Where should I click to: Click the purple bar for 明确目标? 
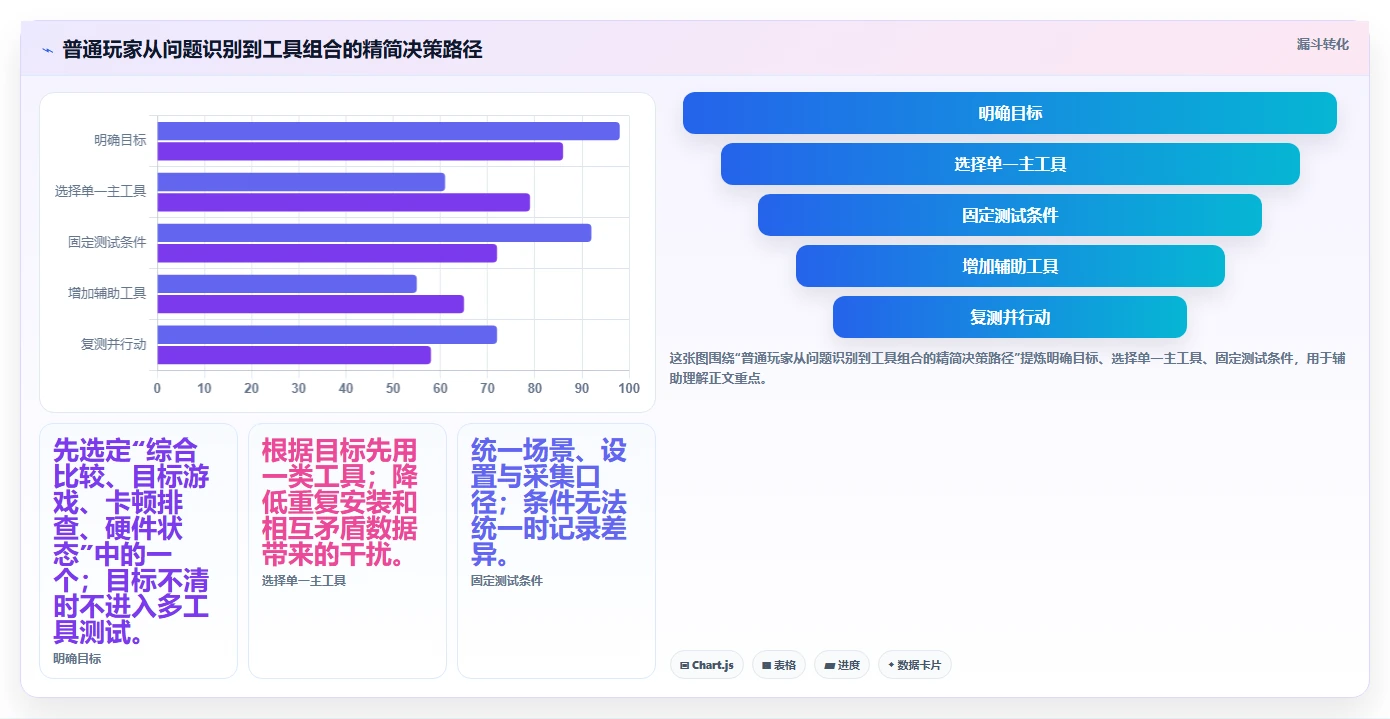360,151
